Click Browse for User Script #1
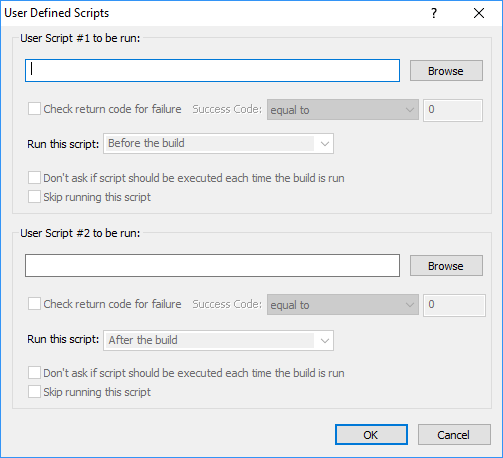The width and height of the screenshot is (503, 458). pyautogui.click(x=446, y=71)
